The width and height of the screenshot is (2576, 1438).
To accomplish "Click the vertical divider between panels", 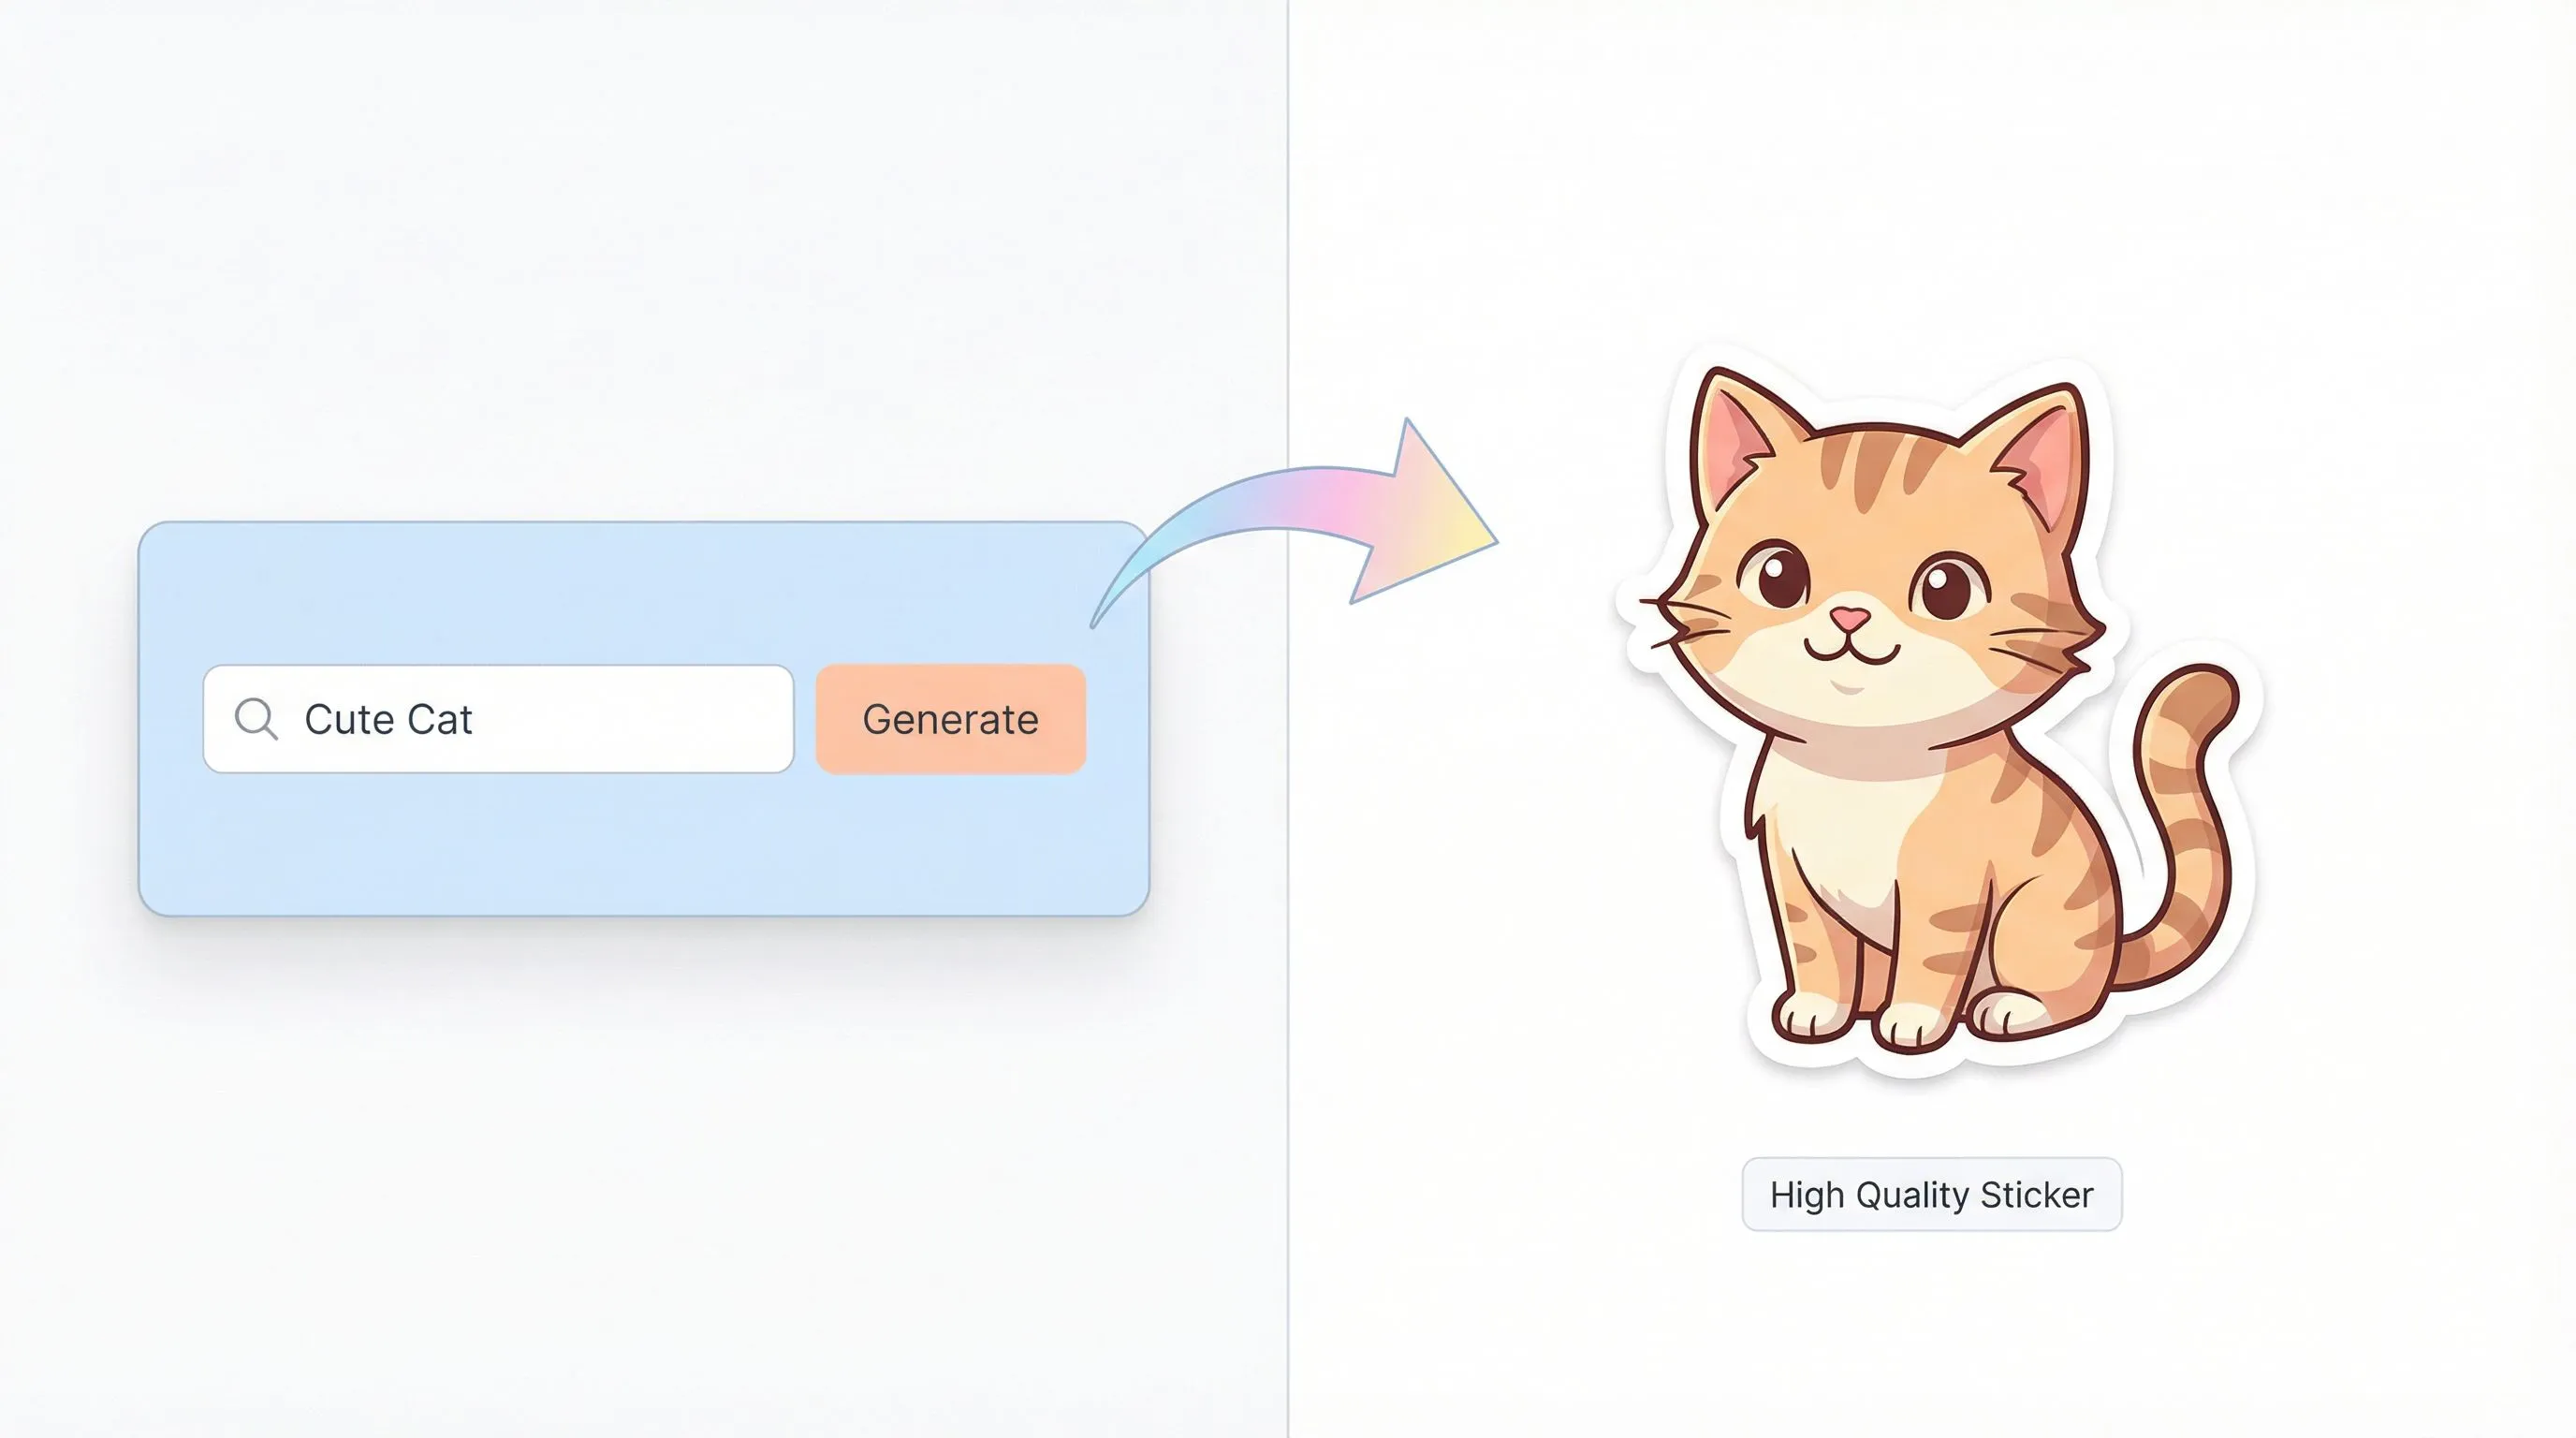I will point(1288,719).
